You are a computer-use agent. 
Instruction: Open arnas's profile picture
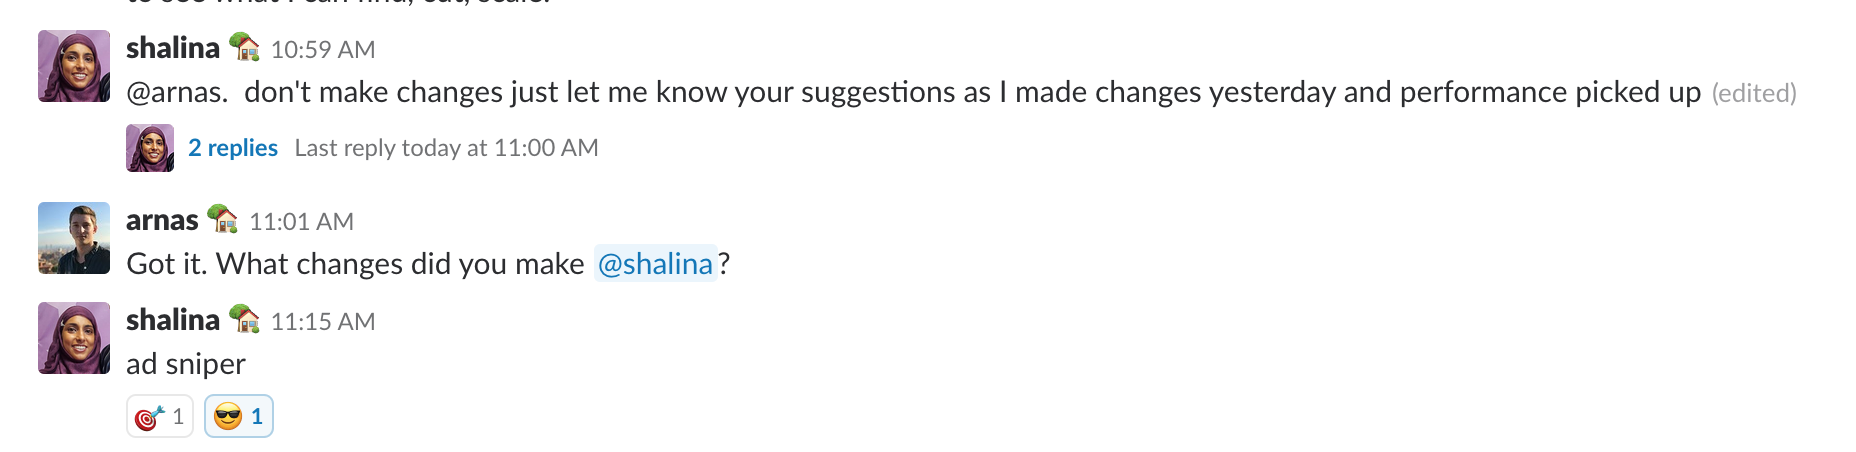point(74,238)
